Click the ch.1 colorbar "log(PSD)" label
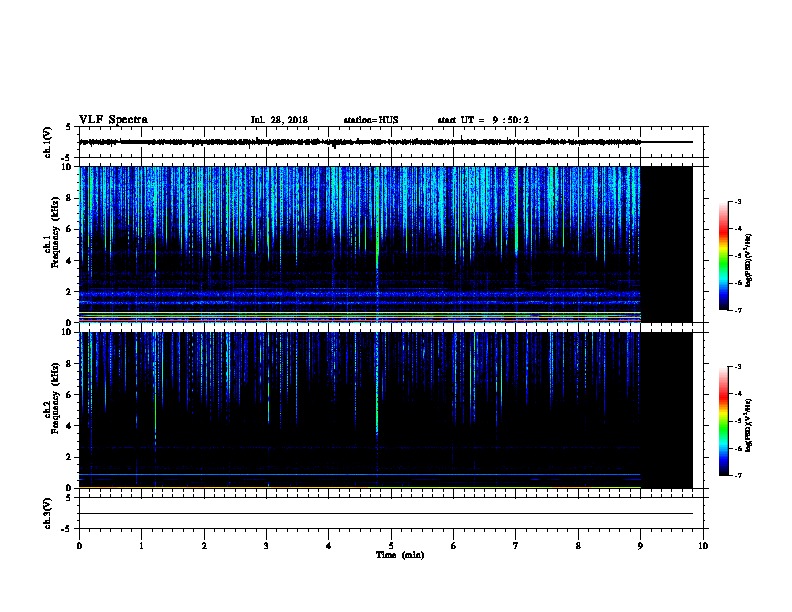The width and height of the screenshot is (792, 612). tap(748, 260)
